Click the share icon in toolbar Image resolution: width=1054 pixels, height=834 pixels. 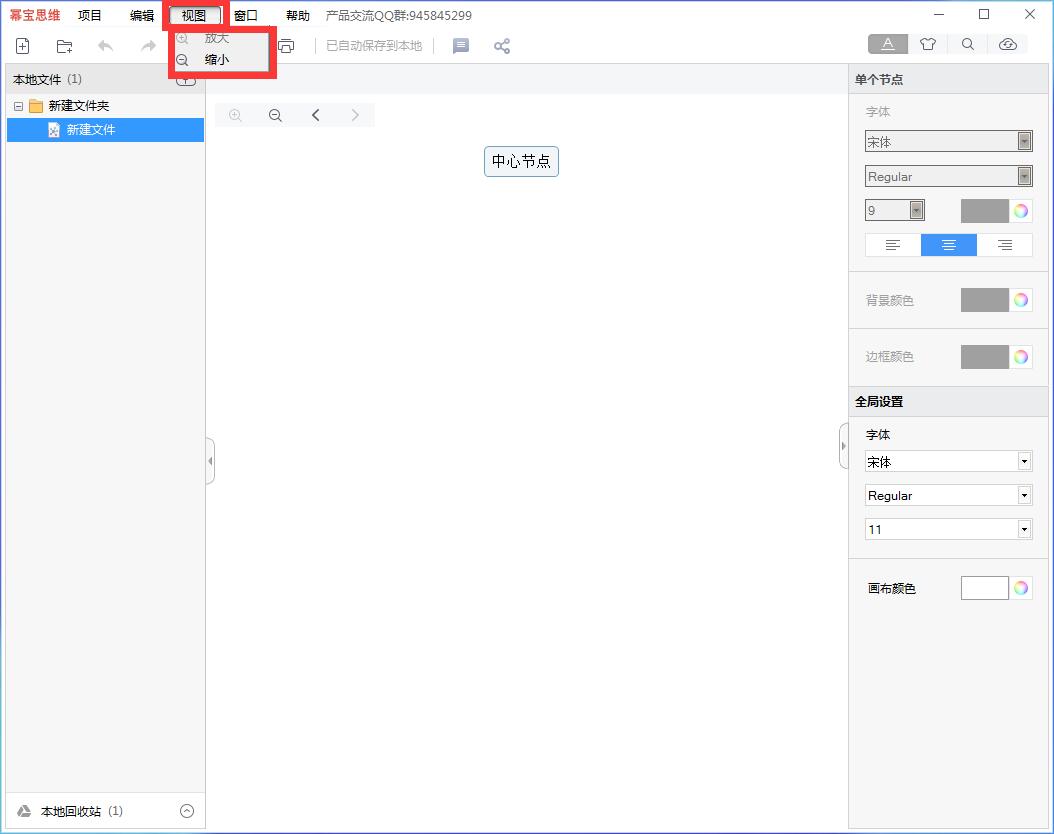[x=502, y=46]
